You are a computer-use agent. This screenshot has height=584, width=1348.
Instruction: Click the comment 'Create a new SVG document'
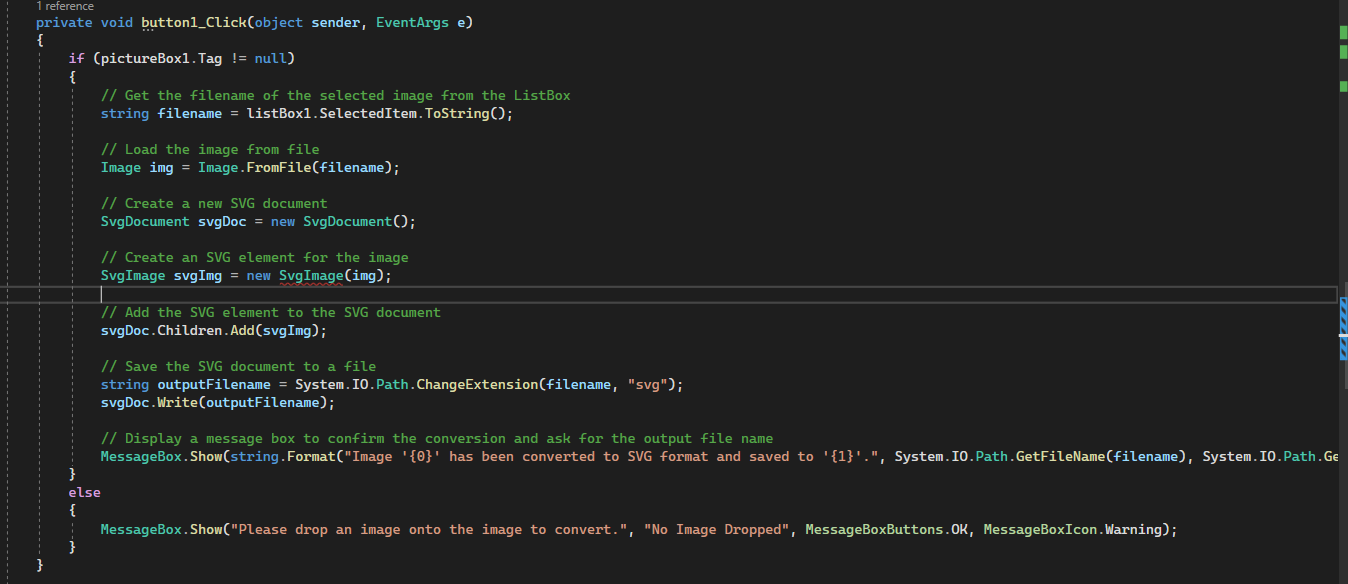(x=226, y=203)
